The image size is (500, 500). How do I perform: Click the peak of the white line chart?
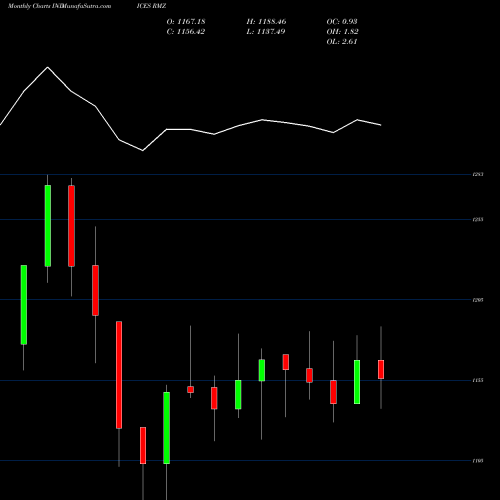point(48,67)
